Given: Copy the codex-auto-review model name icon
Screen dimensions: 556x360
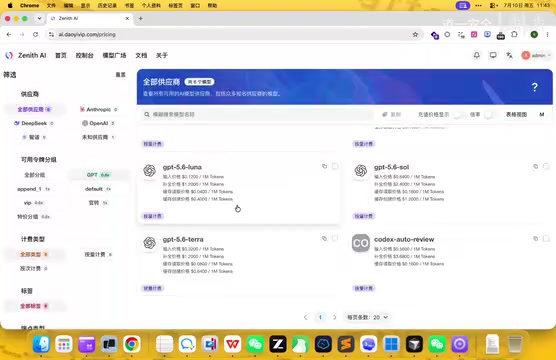Looking at the screenshot, I should (535, 239).
